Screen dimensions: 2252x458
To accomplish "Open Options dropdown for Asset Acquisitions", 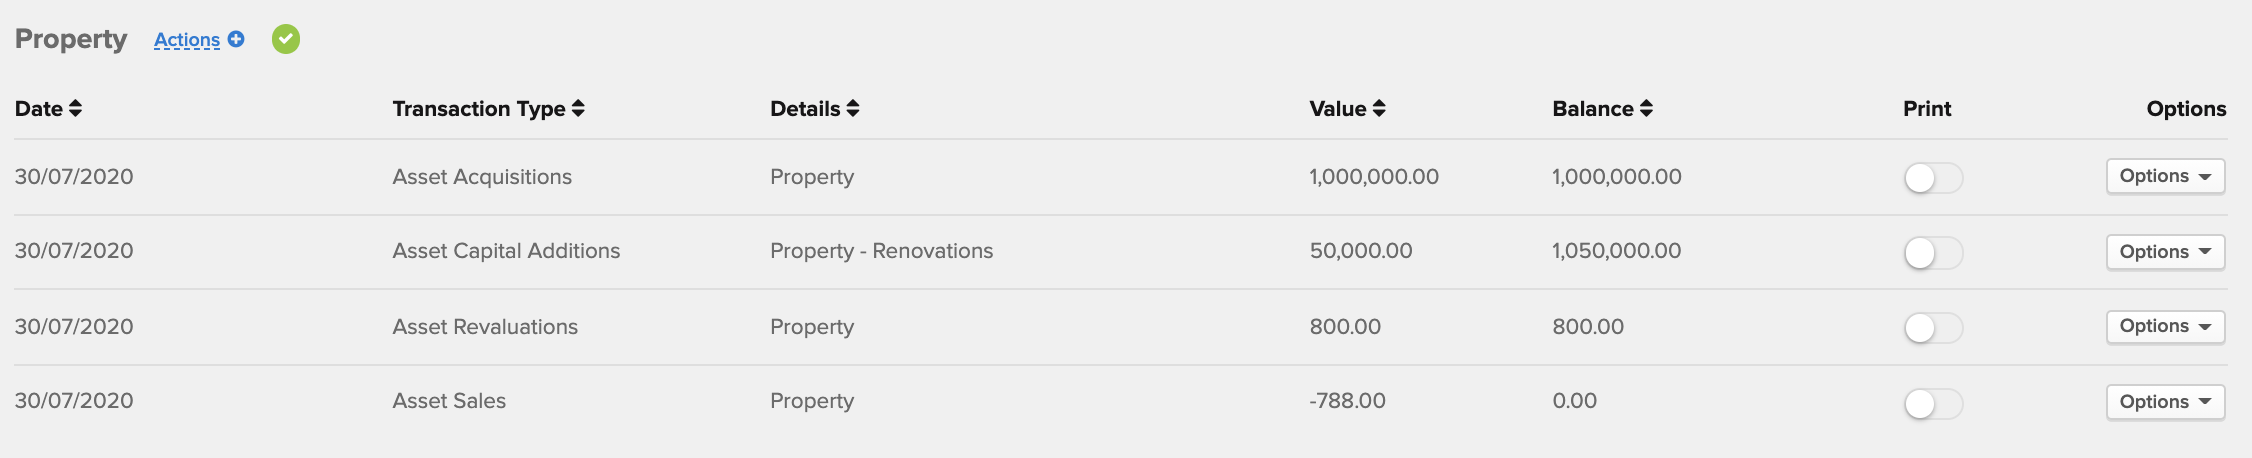I will (2165, 176).
